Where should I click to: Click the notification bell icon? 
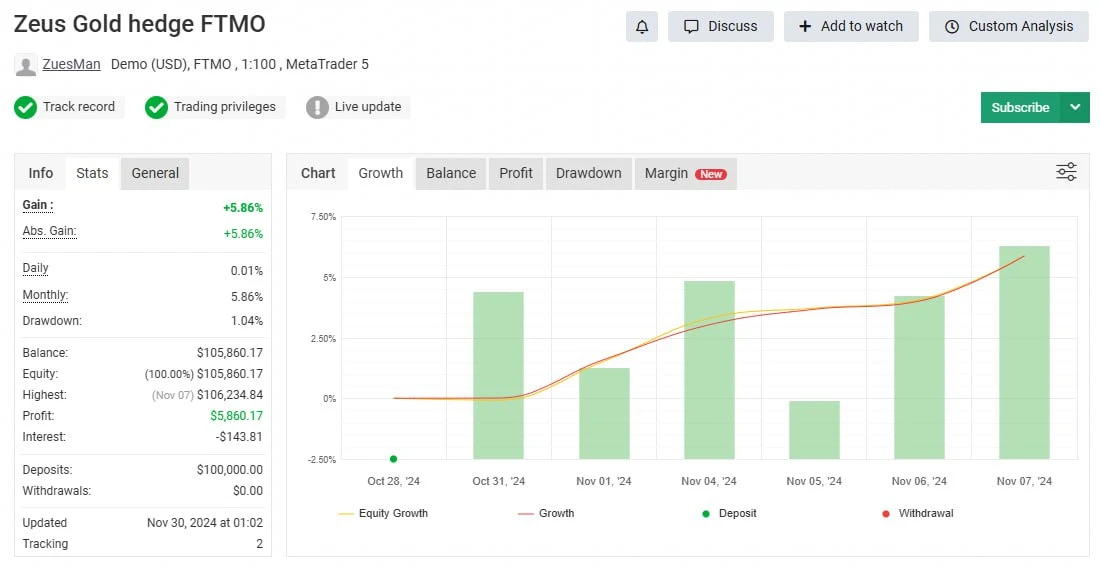pyautogui.click(x=642, y=27)
